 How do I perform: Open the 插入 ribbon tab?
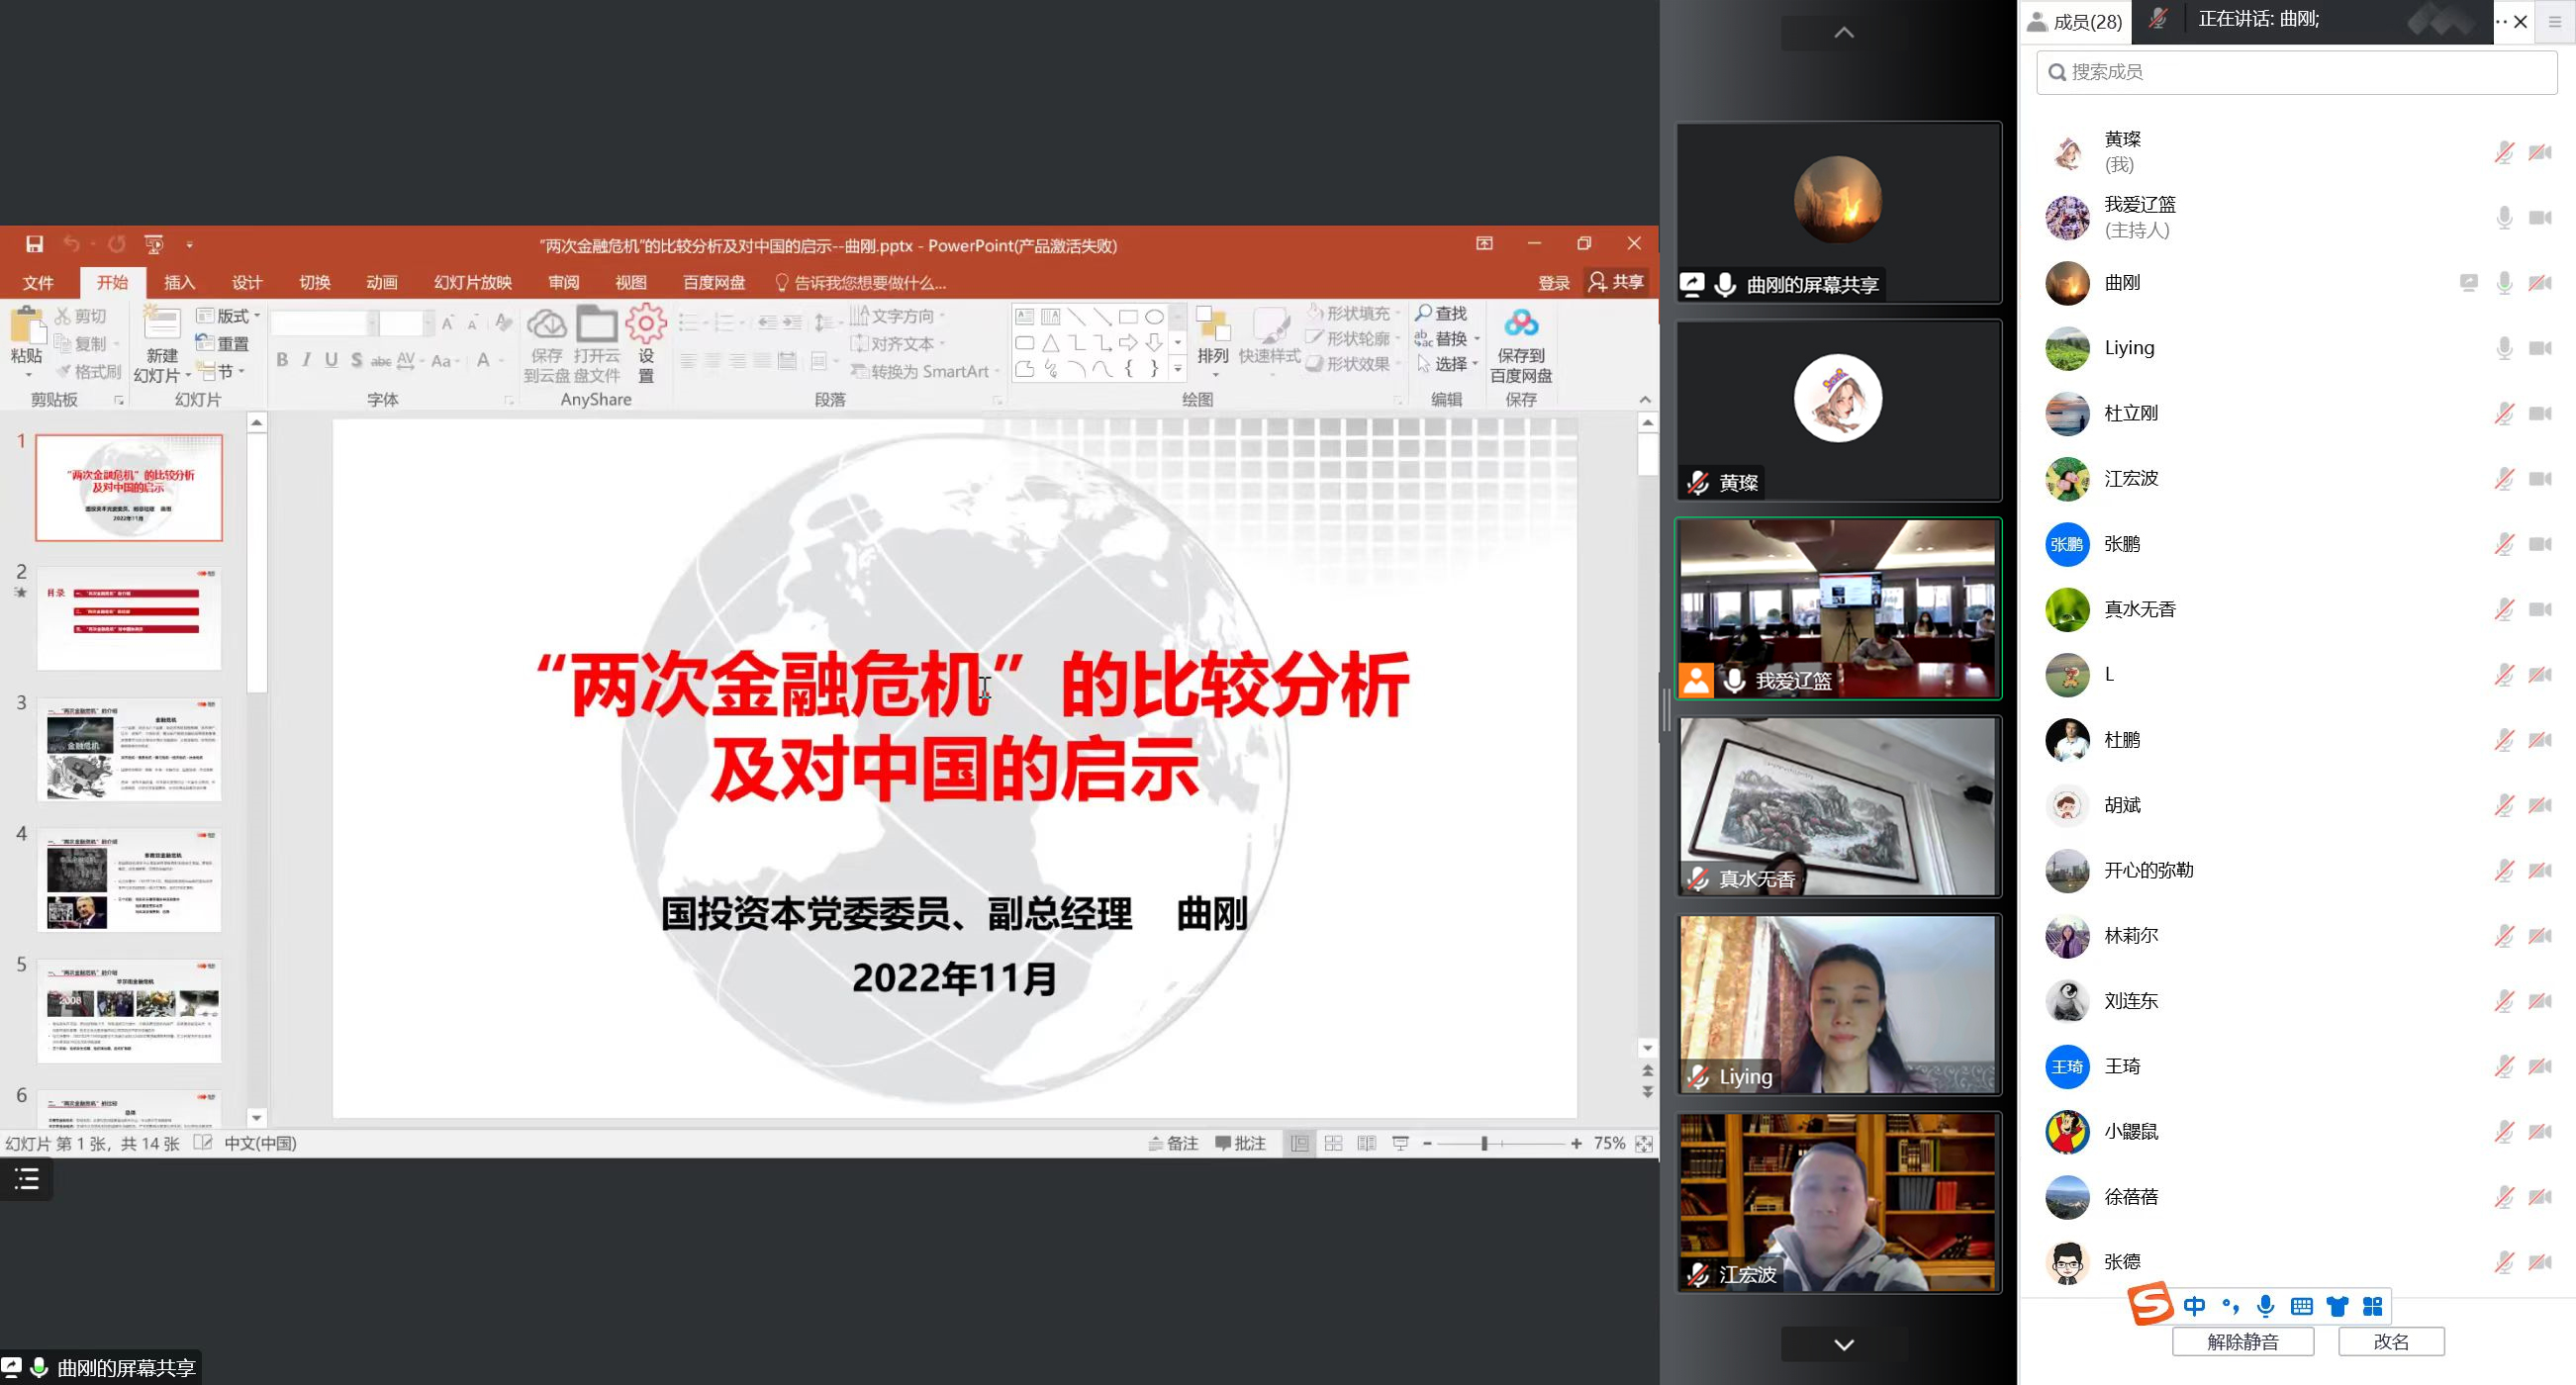[179, 283]
